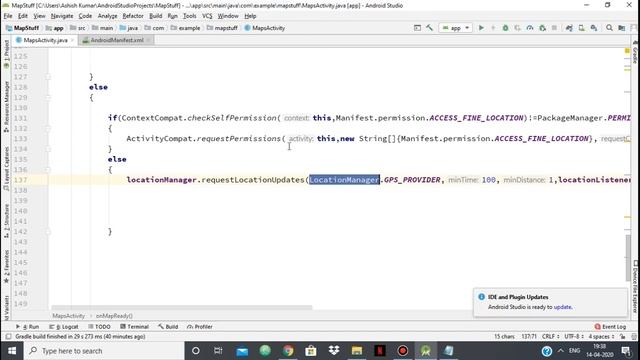Run the app with the green play button
The height and width of the screenshot is (360, 640).
[x=481, y=28]
